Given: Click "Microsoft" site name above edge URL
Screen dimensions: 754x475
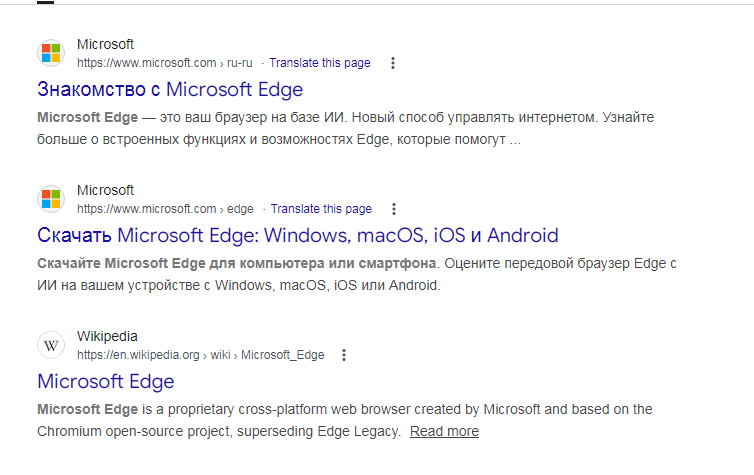Looking at the screenshot, I should point(105,191).
